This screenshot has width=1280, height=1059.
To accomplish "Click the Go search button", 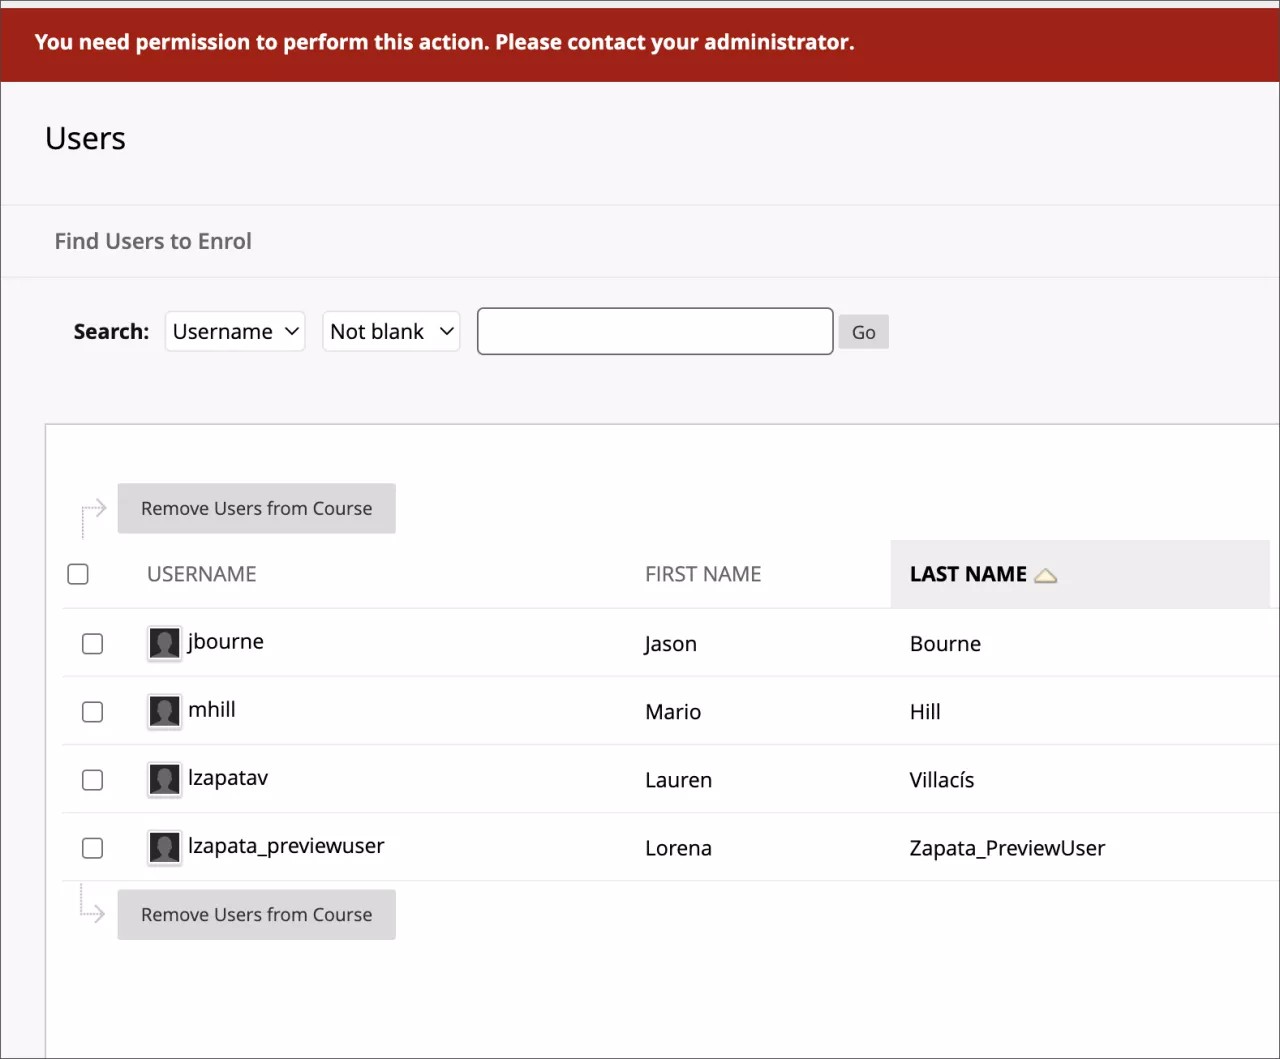I will tap(863, 331).
